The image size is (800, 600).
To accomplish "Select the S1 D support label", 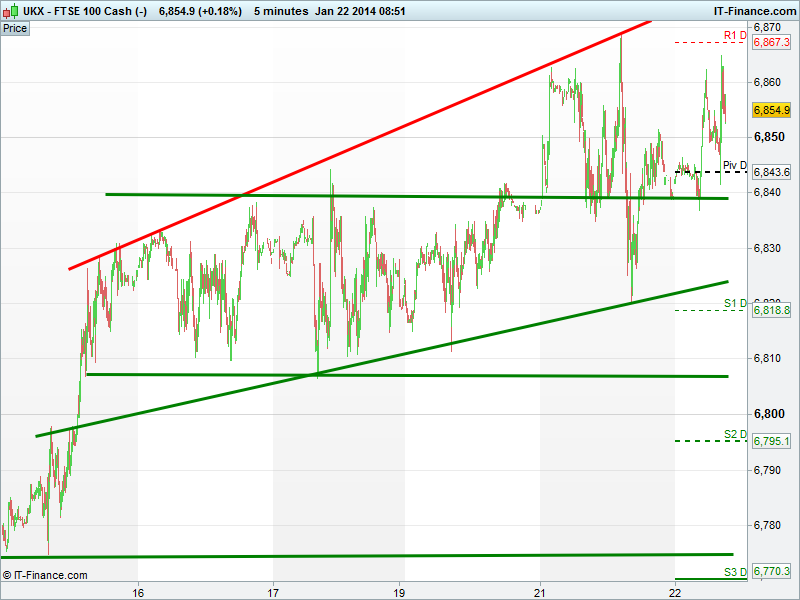I will coord(735,304).
